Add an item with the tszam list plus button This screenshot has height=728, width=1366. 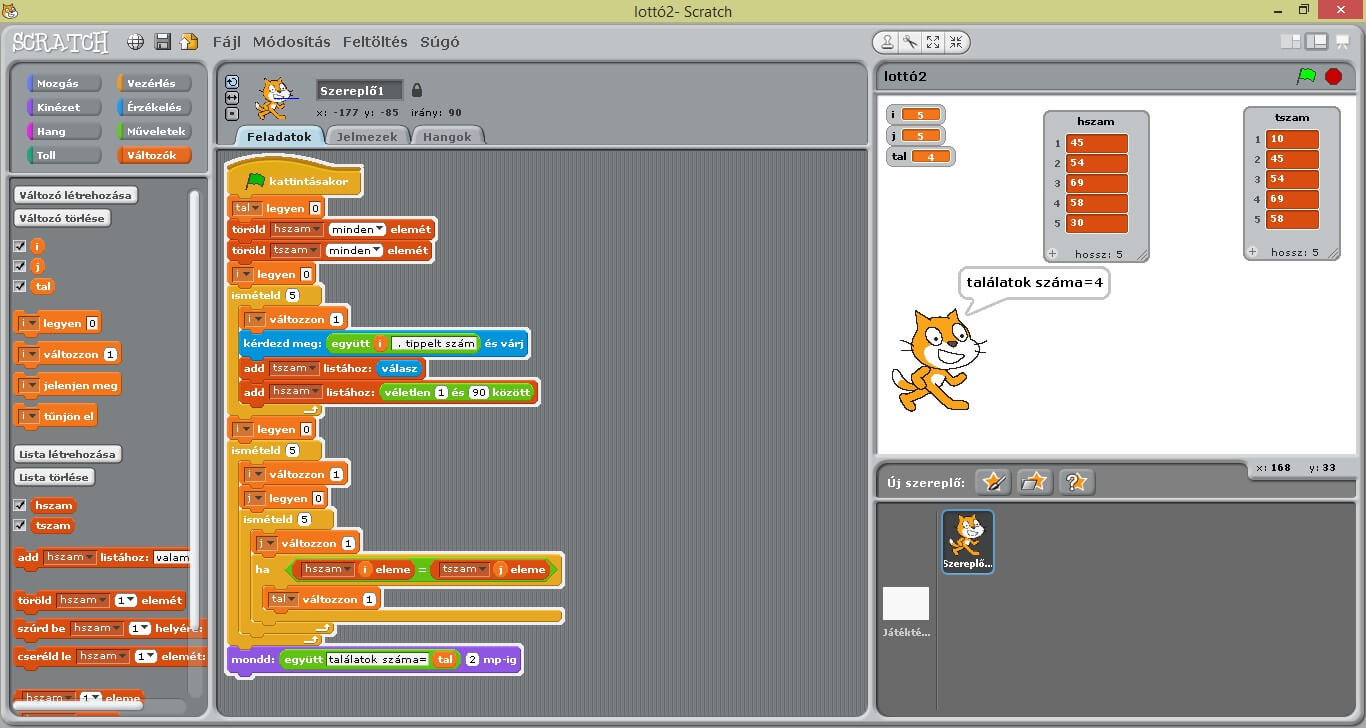tap(1254, 252)
